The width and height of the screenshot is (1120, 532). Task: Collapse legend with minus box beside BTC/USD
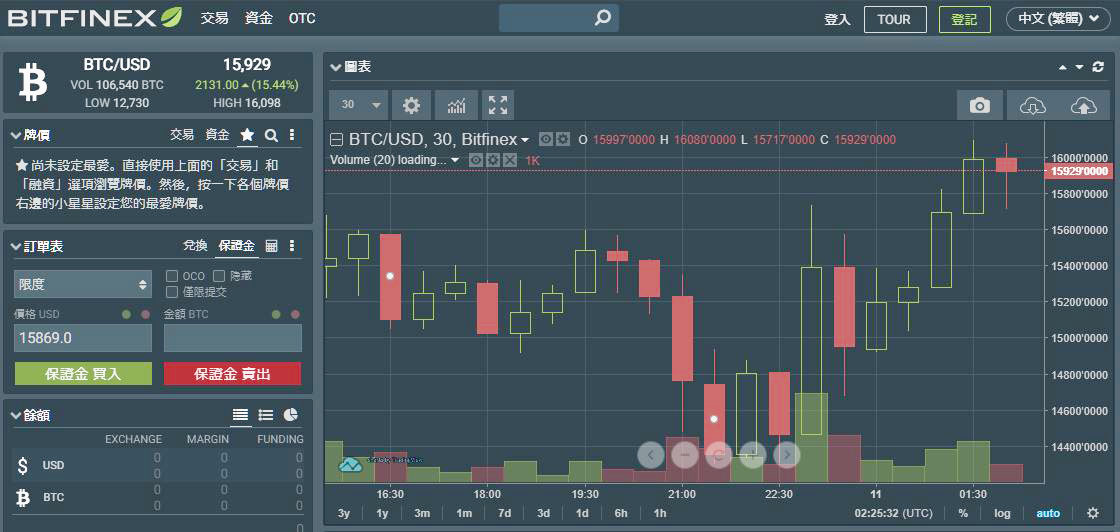point(336,139)
